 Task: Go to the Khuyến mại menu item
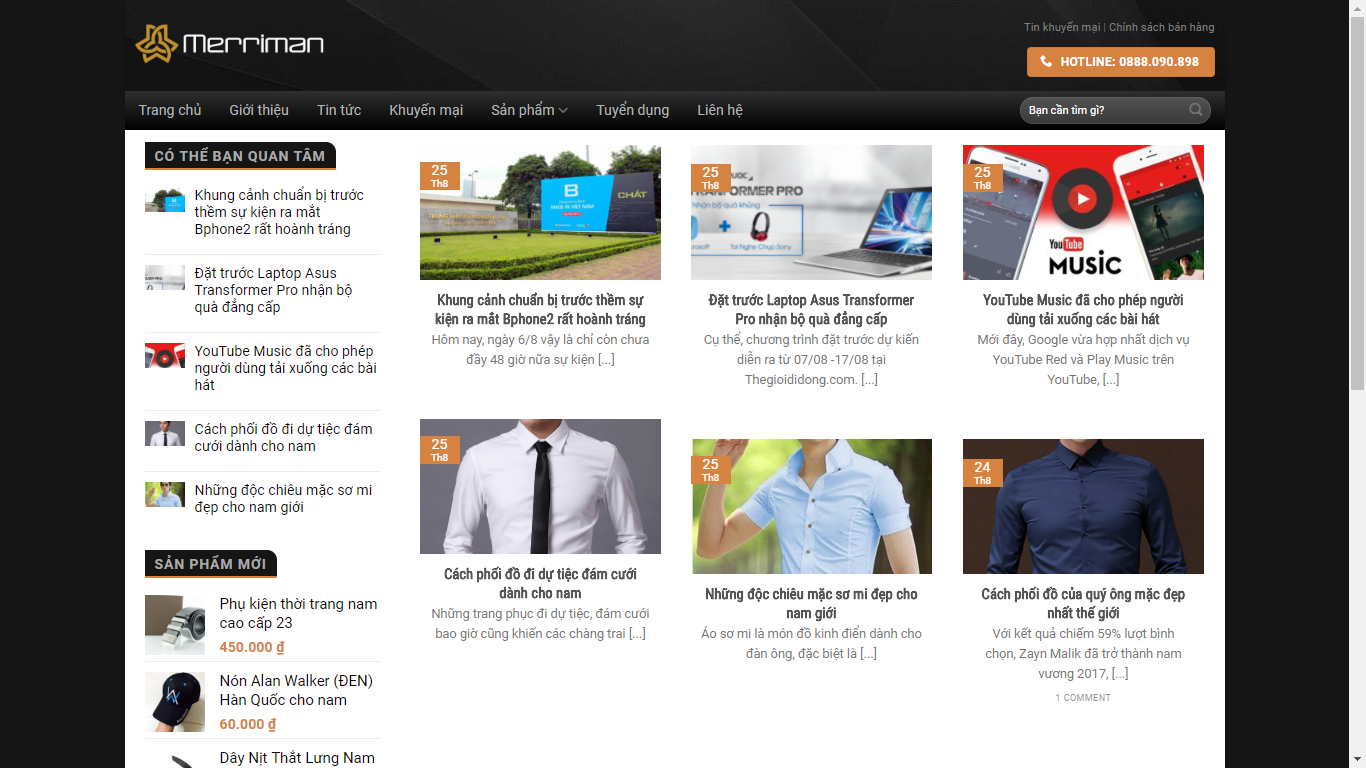tap(426, 110)
